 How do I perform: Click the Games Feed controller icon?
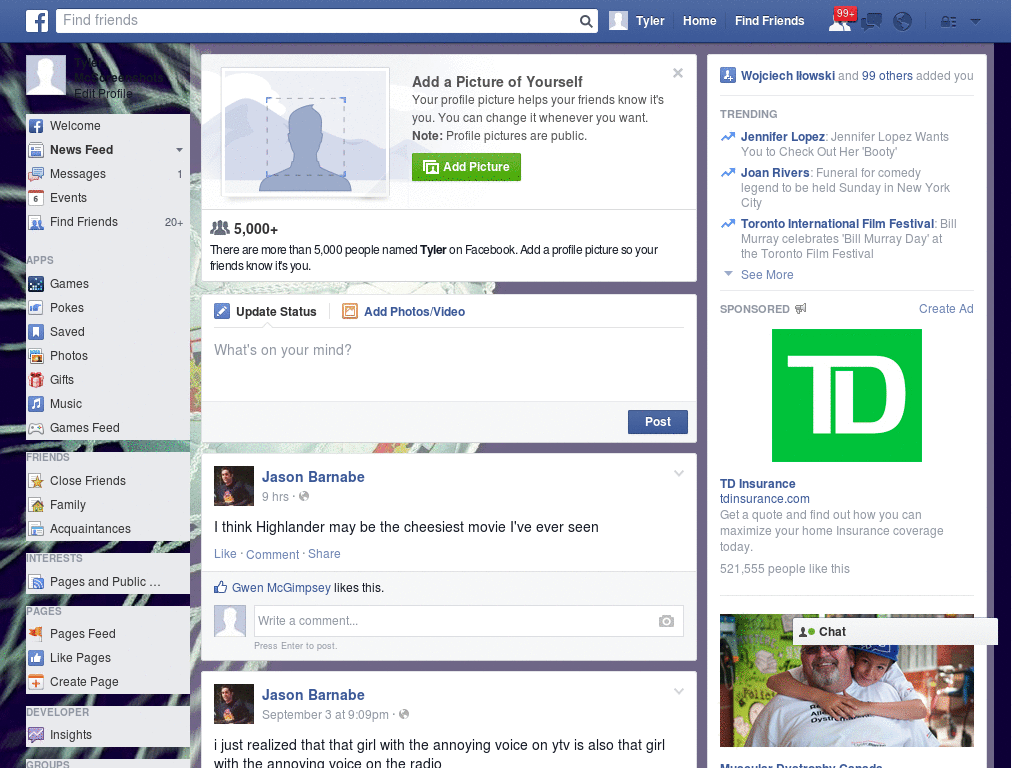pos(36,428)
